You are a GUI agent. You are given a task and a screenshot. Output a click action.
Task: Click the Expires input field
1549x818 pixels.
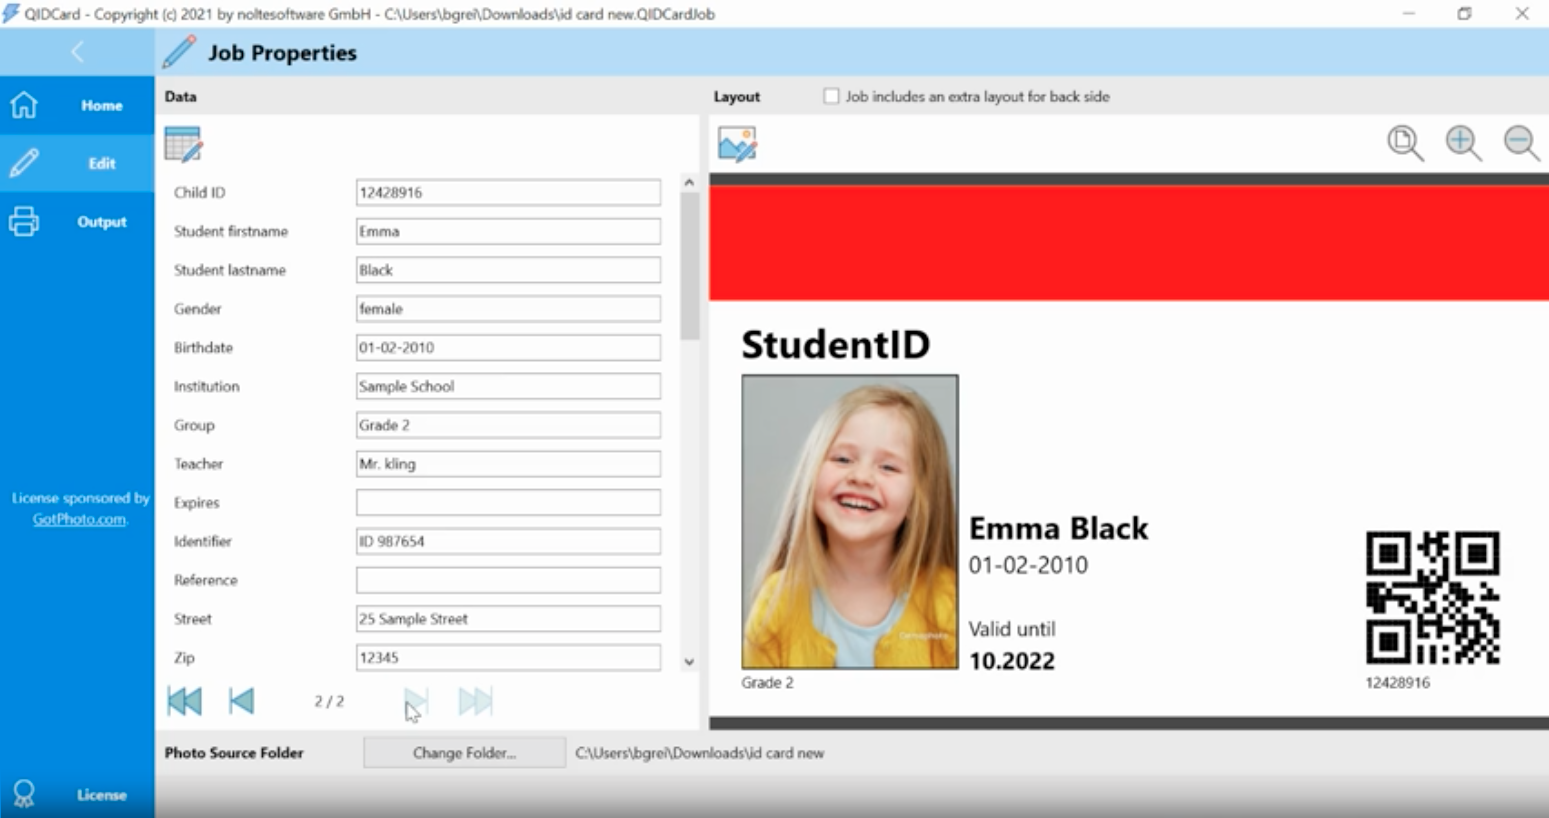[508, 502]
